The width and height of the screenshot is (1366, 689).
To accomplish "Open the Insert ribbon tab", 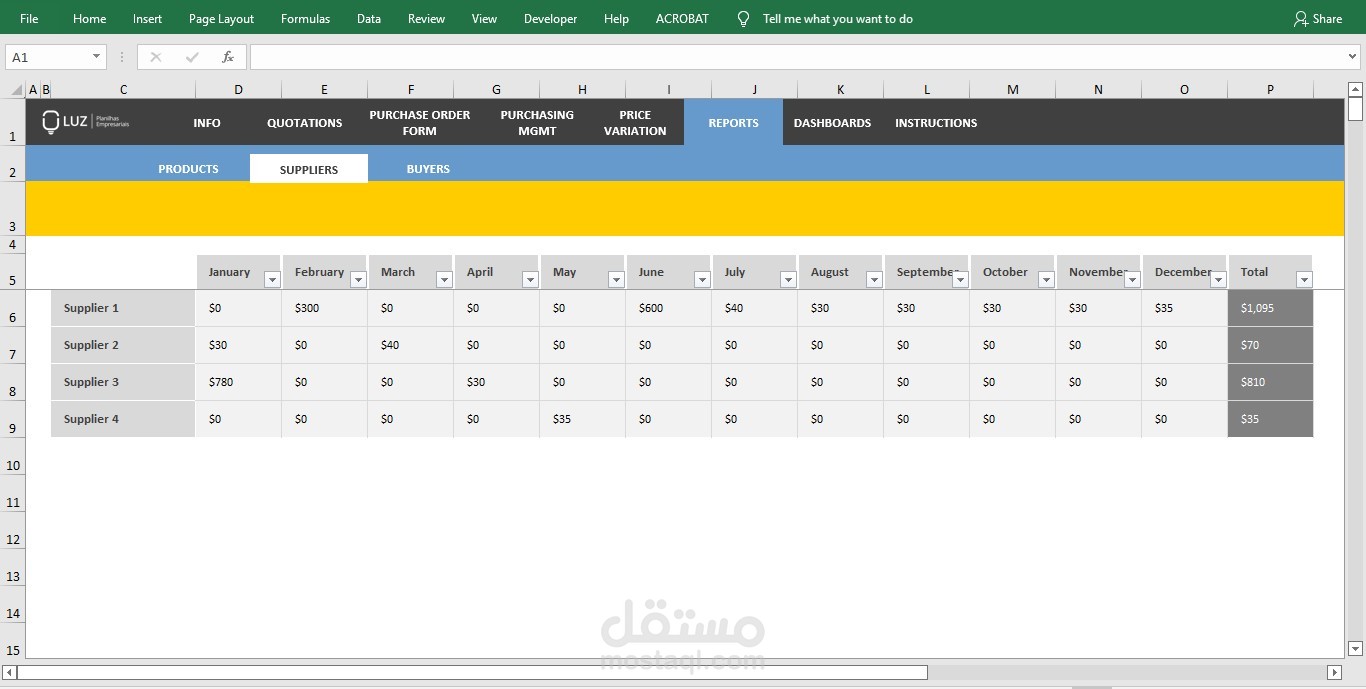I will pyautogui.click(x=147, y=18).
